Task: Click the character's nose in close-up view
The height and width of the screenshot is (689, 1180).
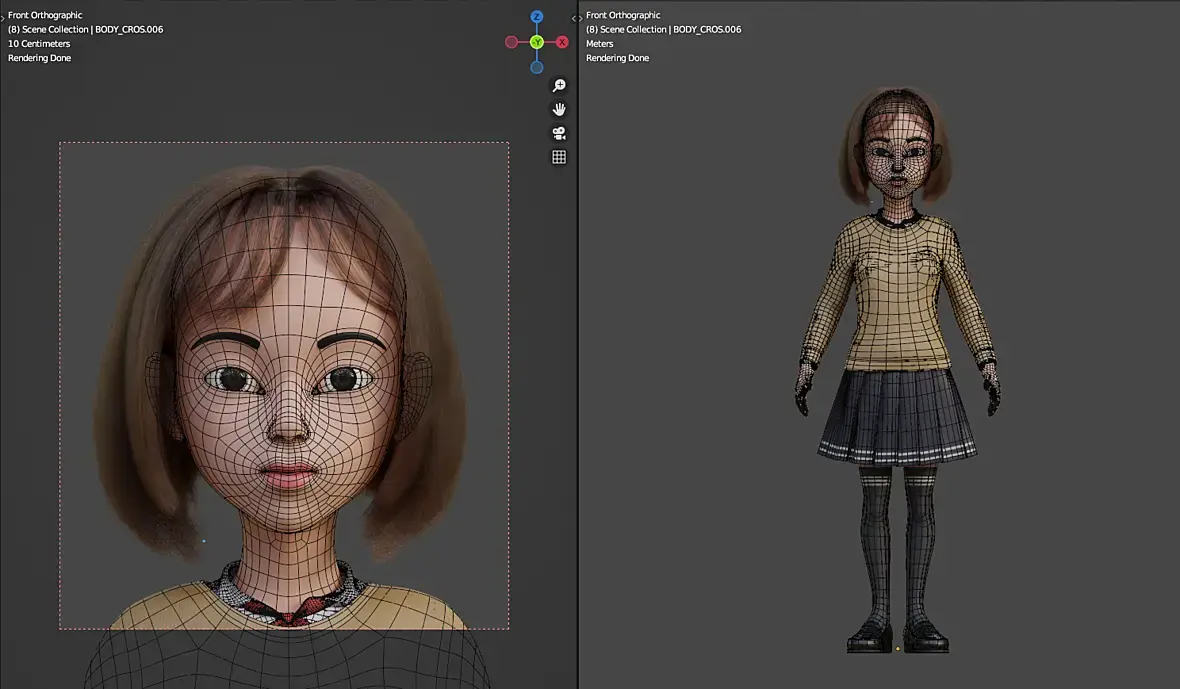Action: coord(290,425)
